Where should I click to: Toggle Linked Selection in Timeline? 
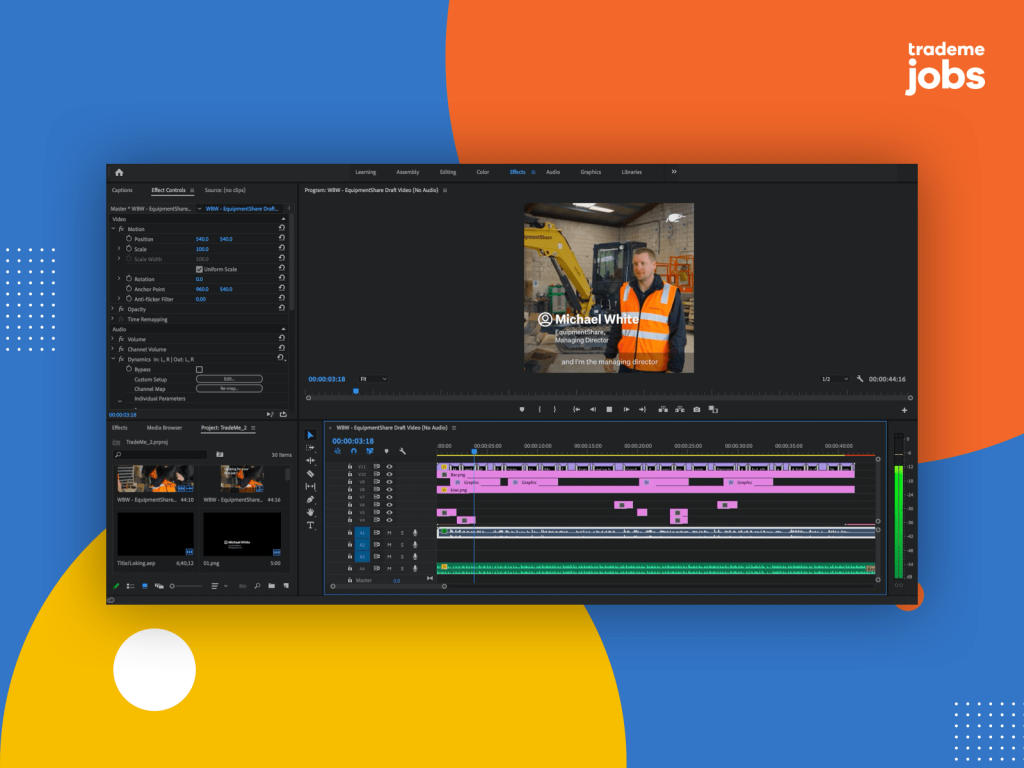[370, 451]
